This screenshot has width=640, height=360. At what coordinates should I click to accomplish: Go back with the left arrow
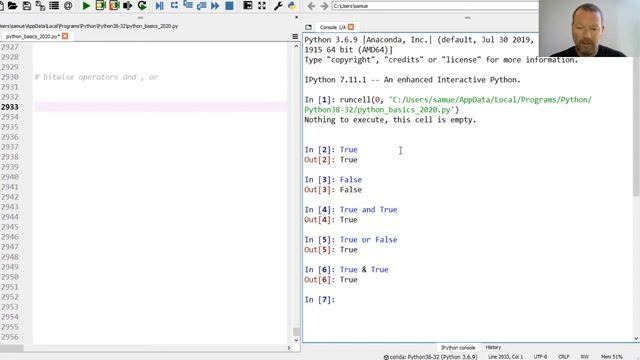coord(311,6)
